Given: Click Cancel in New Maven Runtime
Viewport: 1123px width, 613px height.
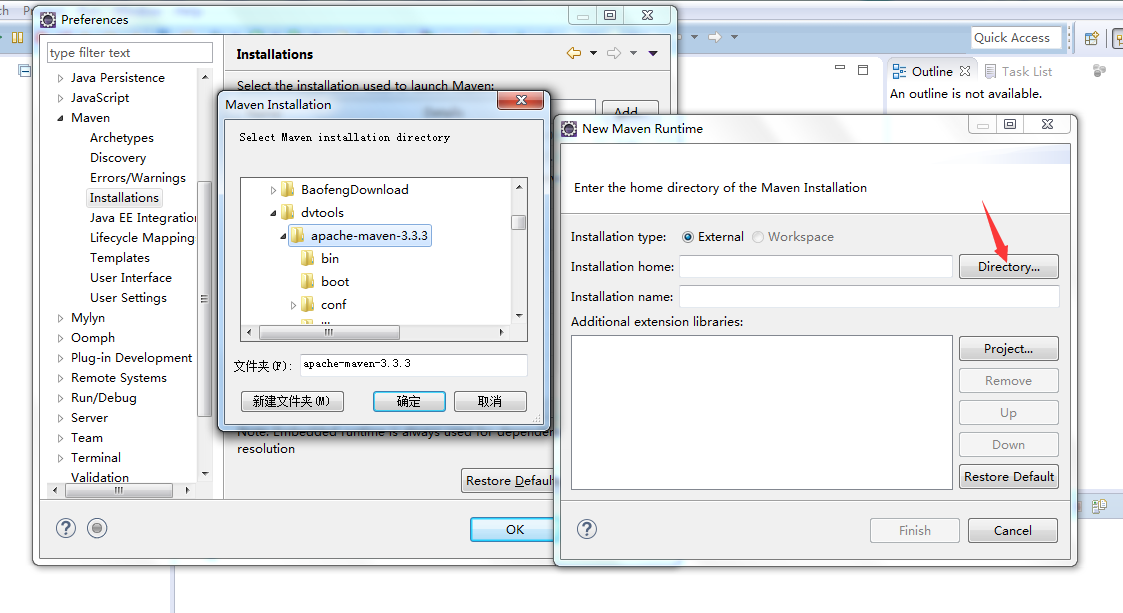Looking at the screenshot, I should 1013,531.
